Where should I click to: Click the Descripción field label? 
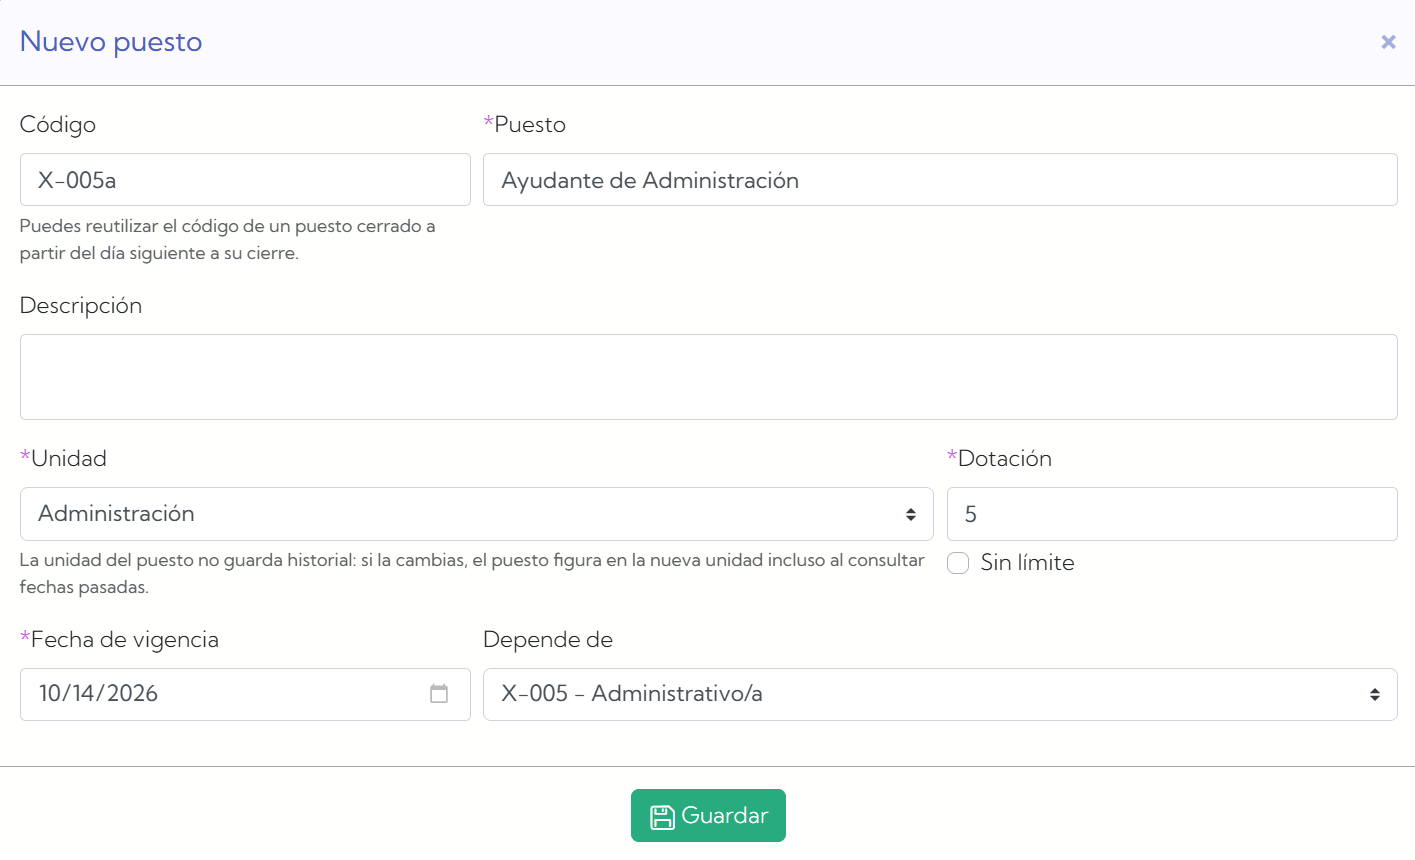(81, 306)
